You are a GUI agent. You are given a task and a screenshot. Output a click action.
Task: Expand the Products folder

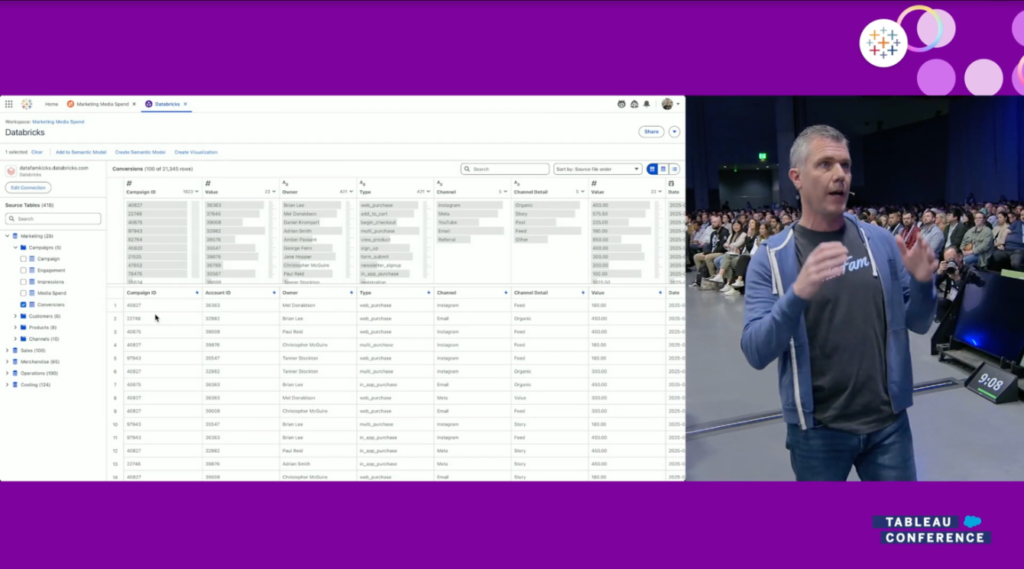15,327
